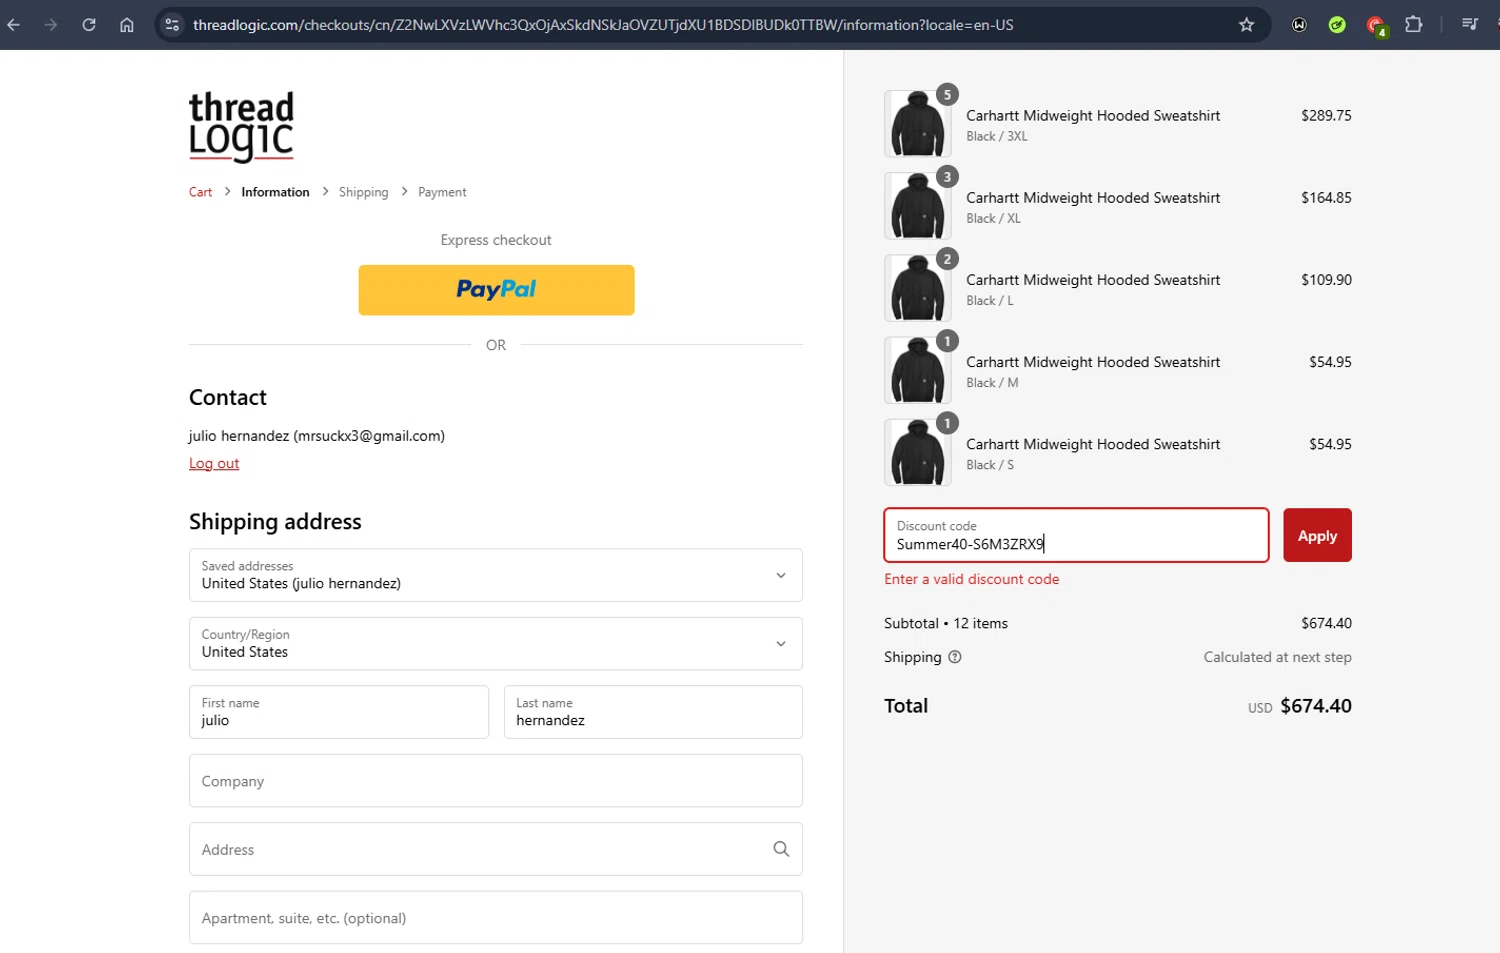Apply the discount code
Screen dimensions: 1500x953
pyautogui.click(x=1317, y=535)
